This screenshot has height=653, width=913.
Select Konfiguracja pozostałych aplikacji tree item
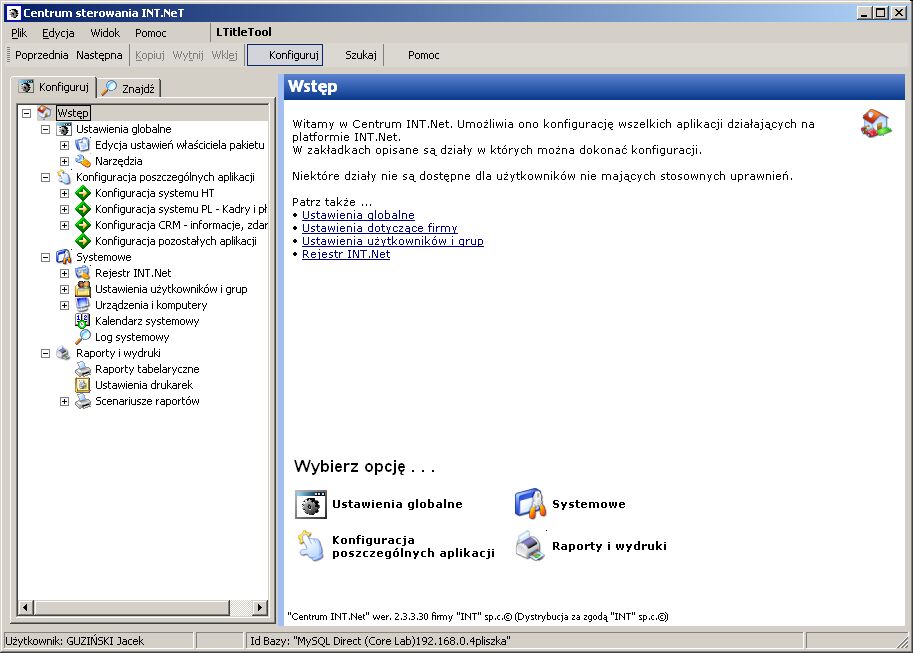coord(176,241)
